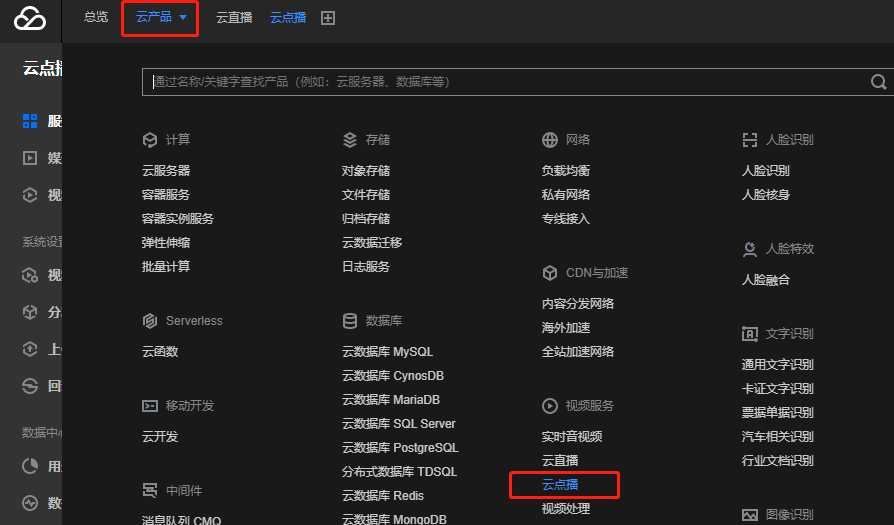Click the sidebar callback sync icon
Screen dimensions: 894x525
click(x=30, y=386)
